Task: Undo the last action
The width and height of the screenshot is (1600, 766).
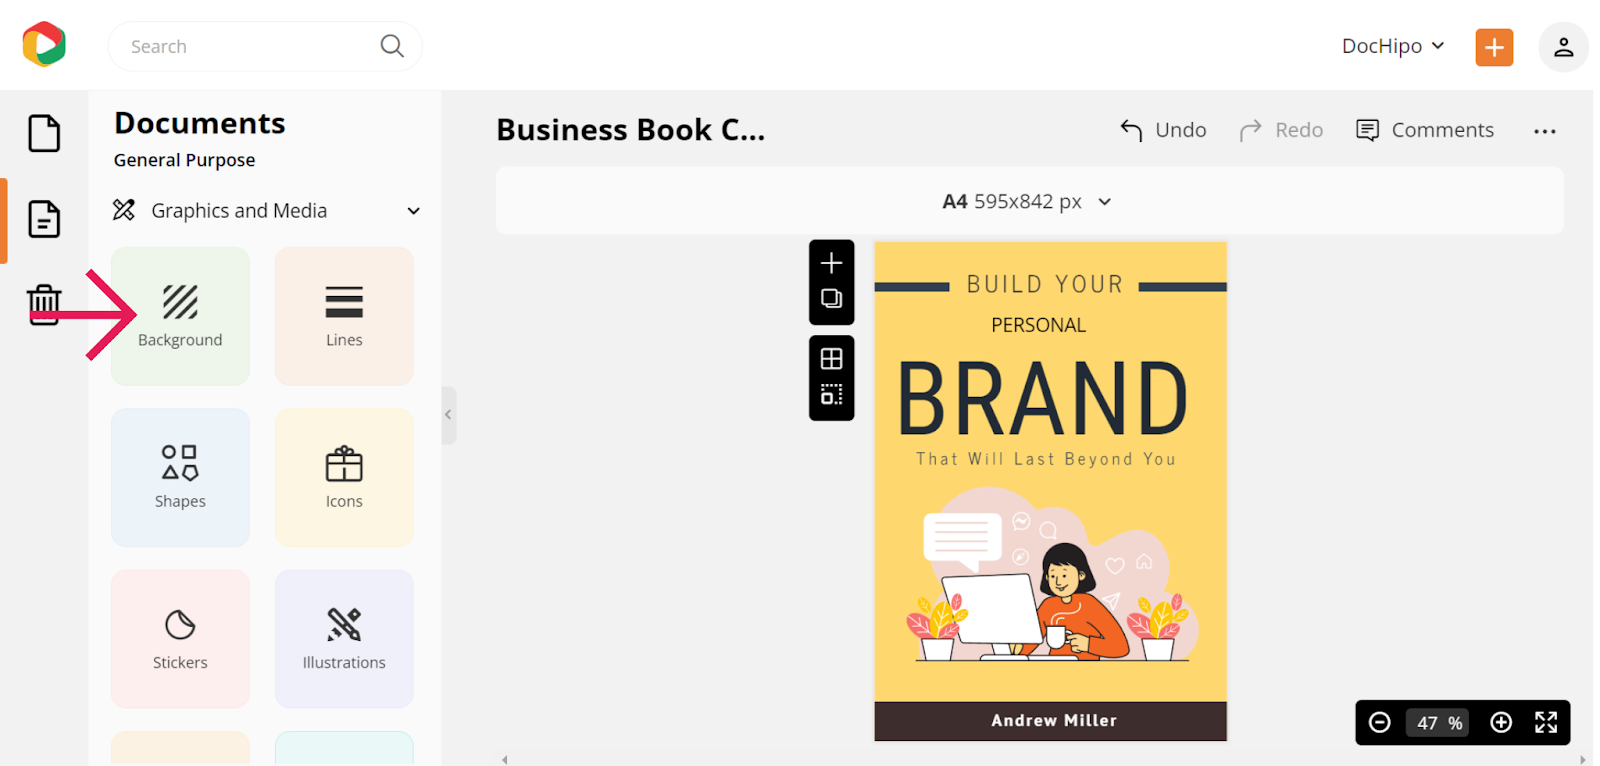Action: pos(1163,130)
